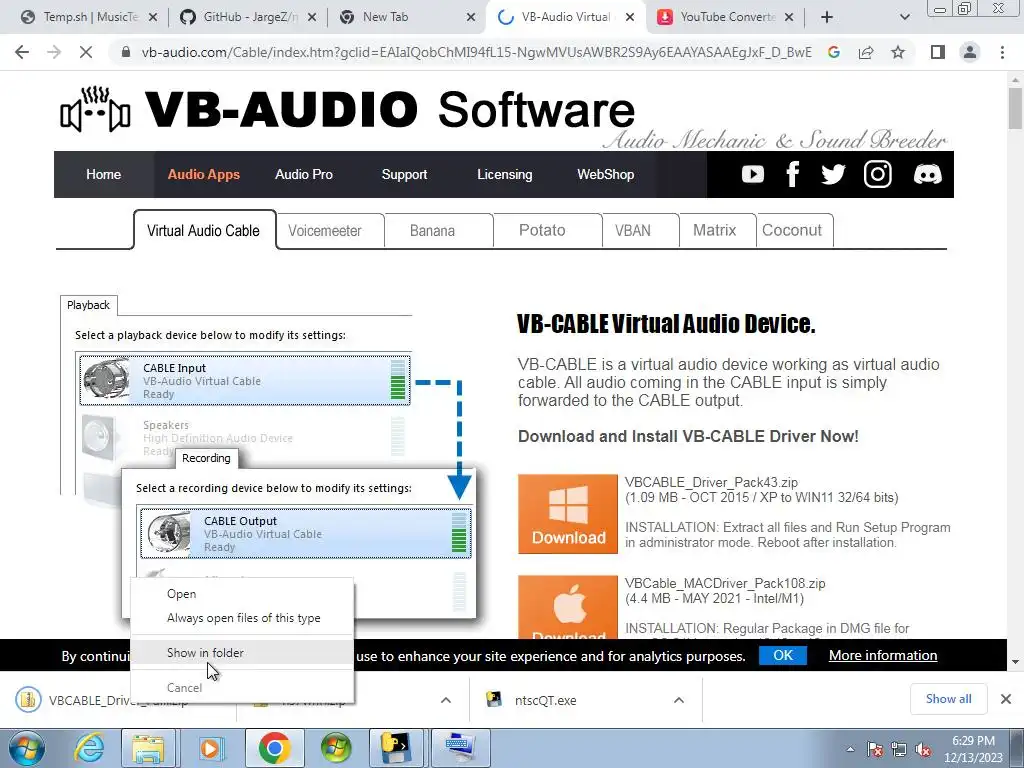
Task: Open Licensing nav item
Action: (504, 174)
